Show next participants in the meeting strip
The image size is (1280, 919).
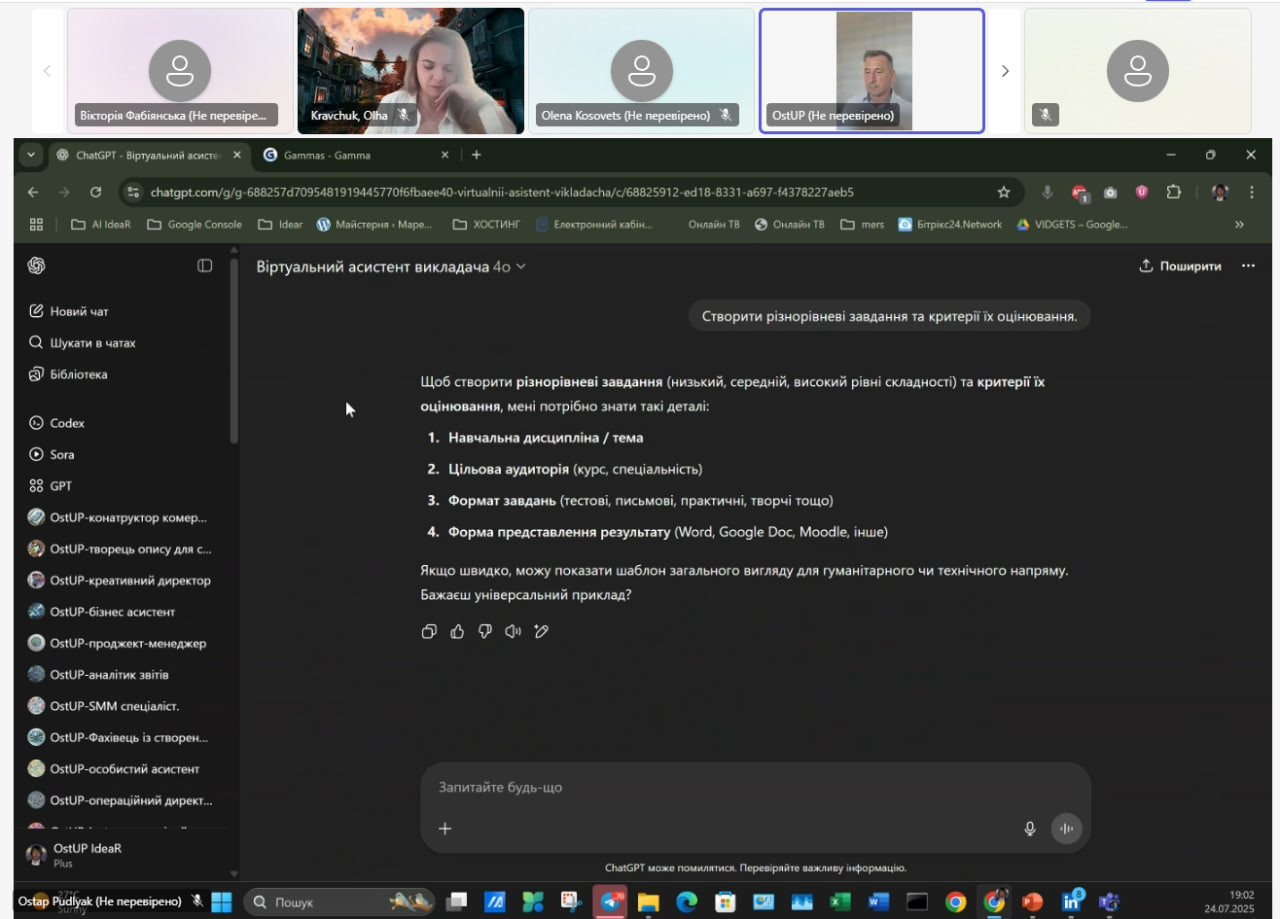[x=1005, y=71]
